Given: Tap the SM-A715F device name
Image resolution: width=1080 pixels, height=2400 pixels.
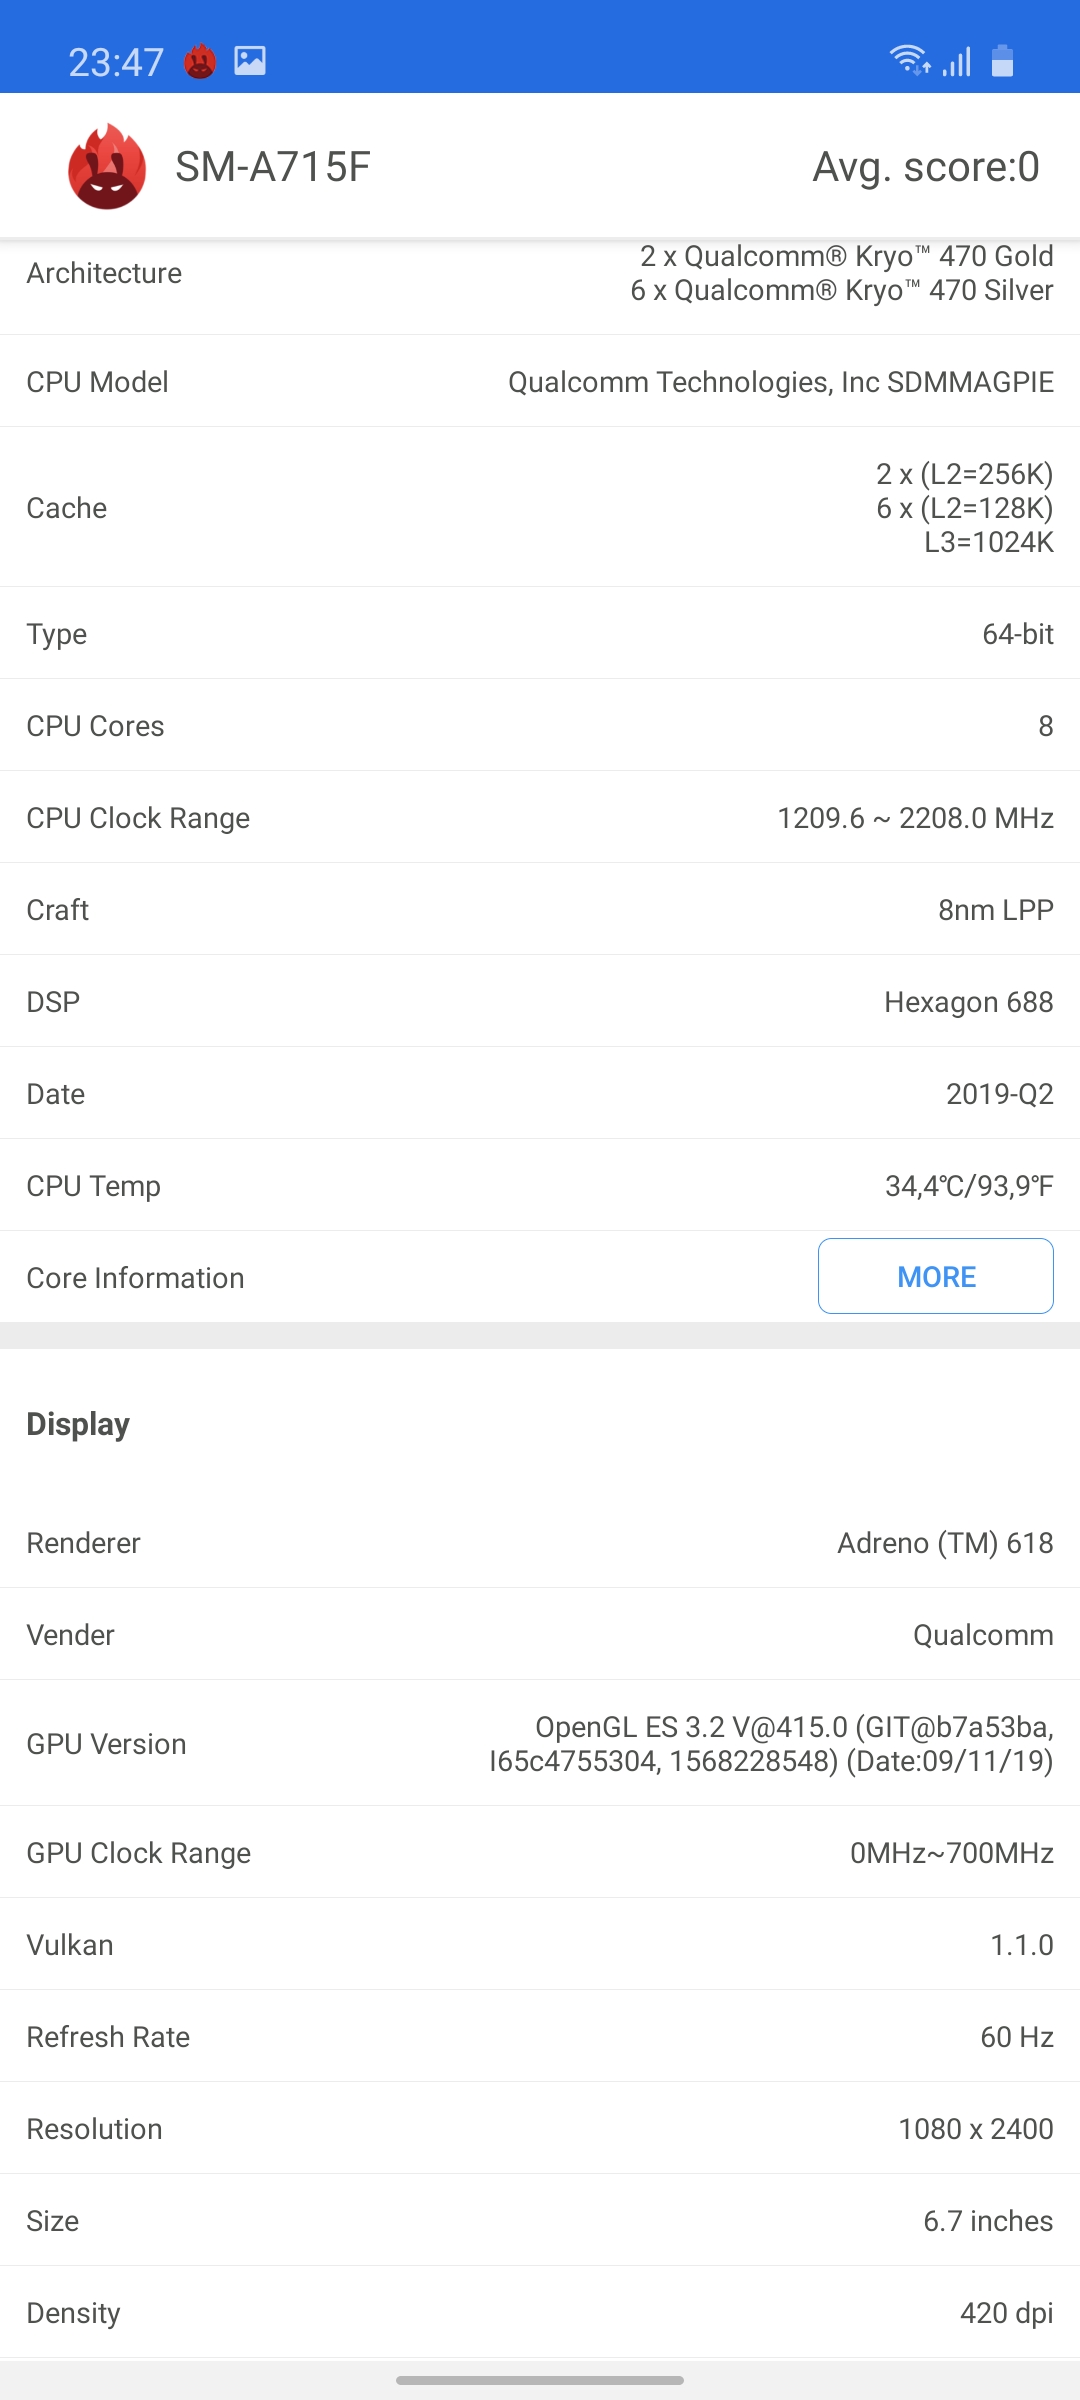Looking at the screenshot, I should click(x=272, y=167).
